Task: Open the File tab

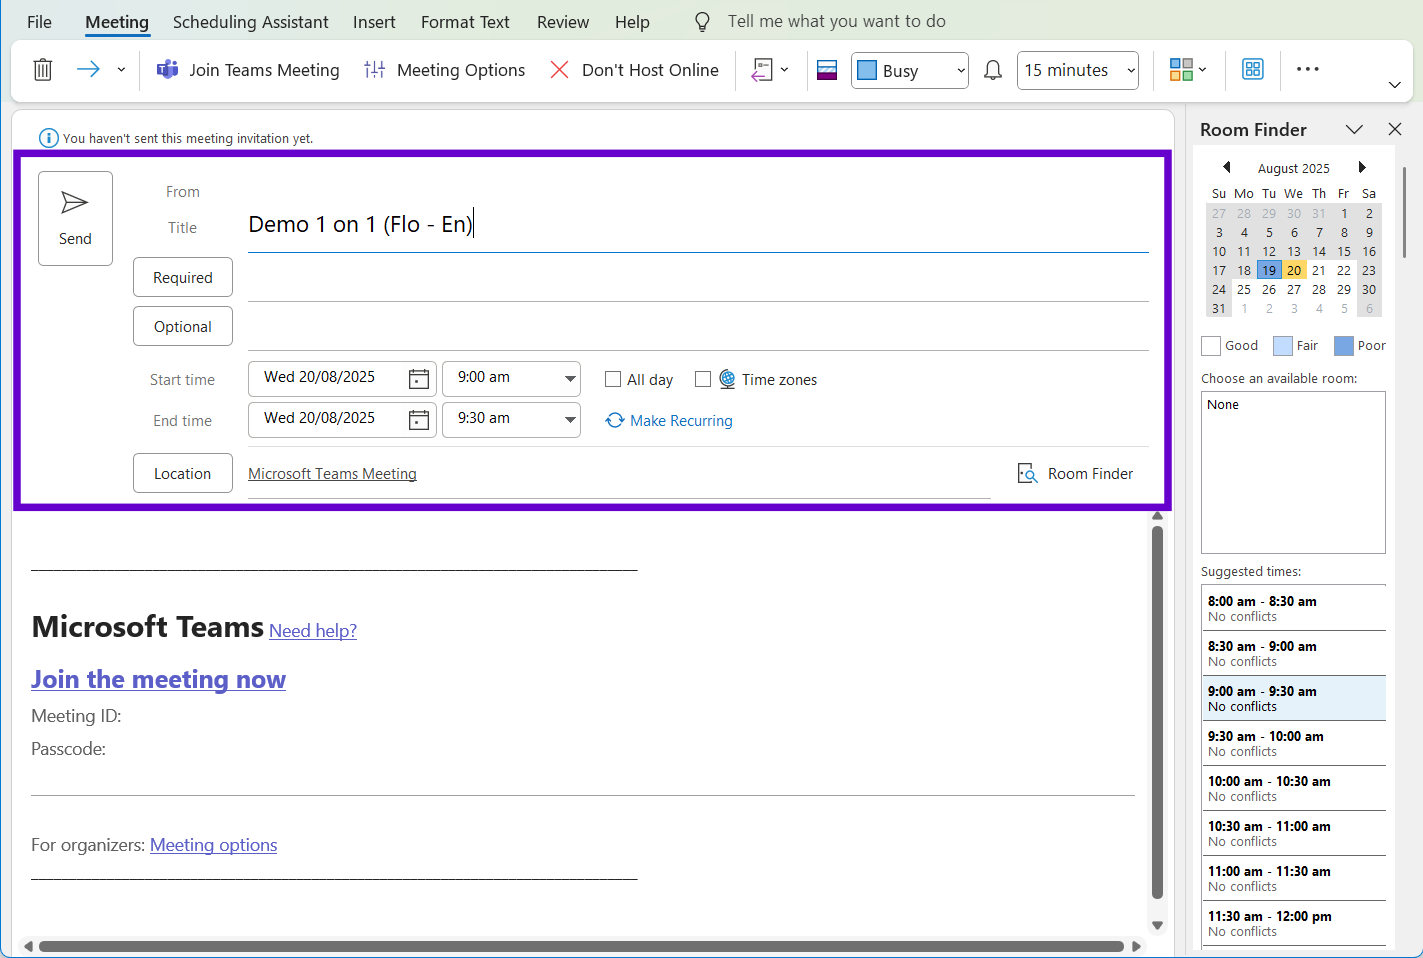Action: pos(39,22)
